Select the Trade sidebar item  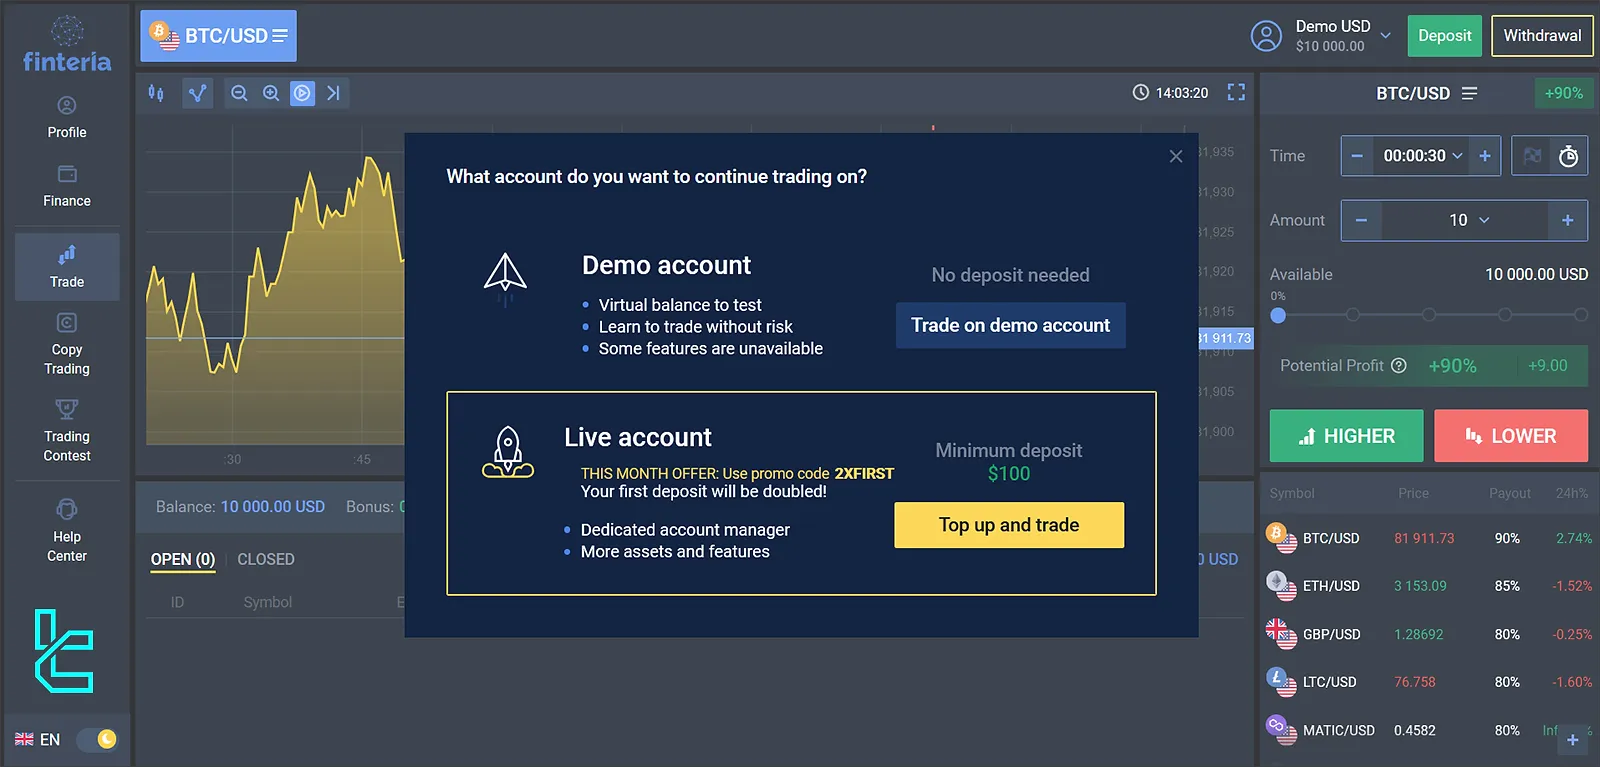point(67,267)
